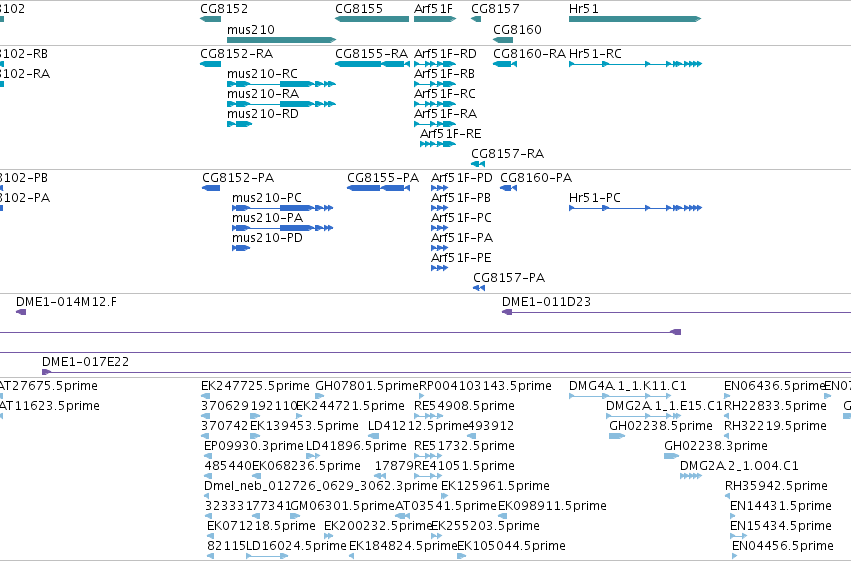Click EST RP004103143.5prime
The image size is (851, 561).
422,396
